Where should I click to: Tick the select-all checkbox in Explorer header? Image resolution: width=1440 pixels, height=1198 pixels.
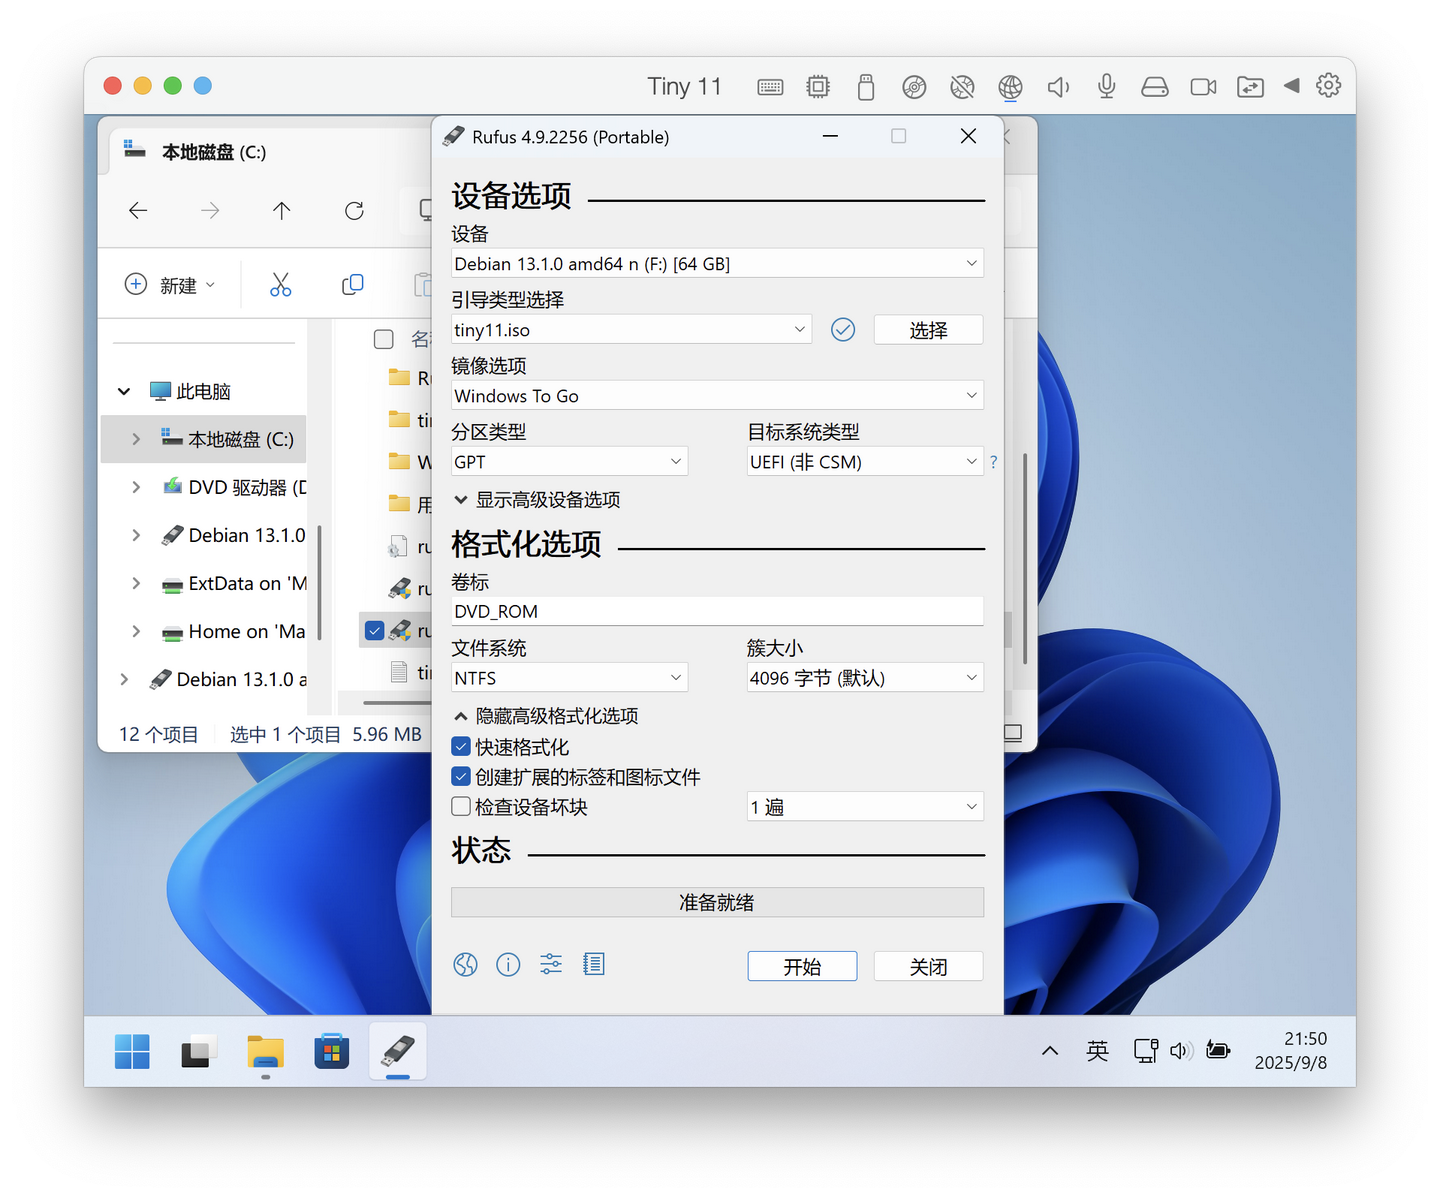coord(384,339)
